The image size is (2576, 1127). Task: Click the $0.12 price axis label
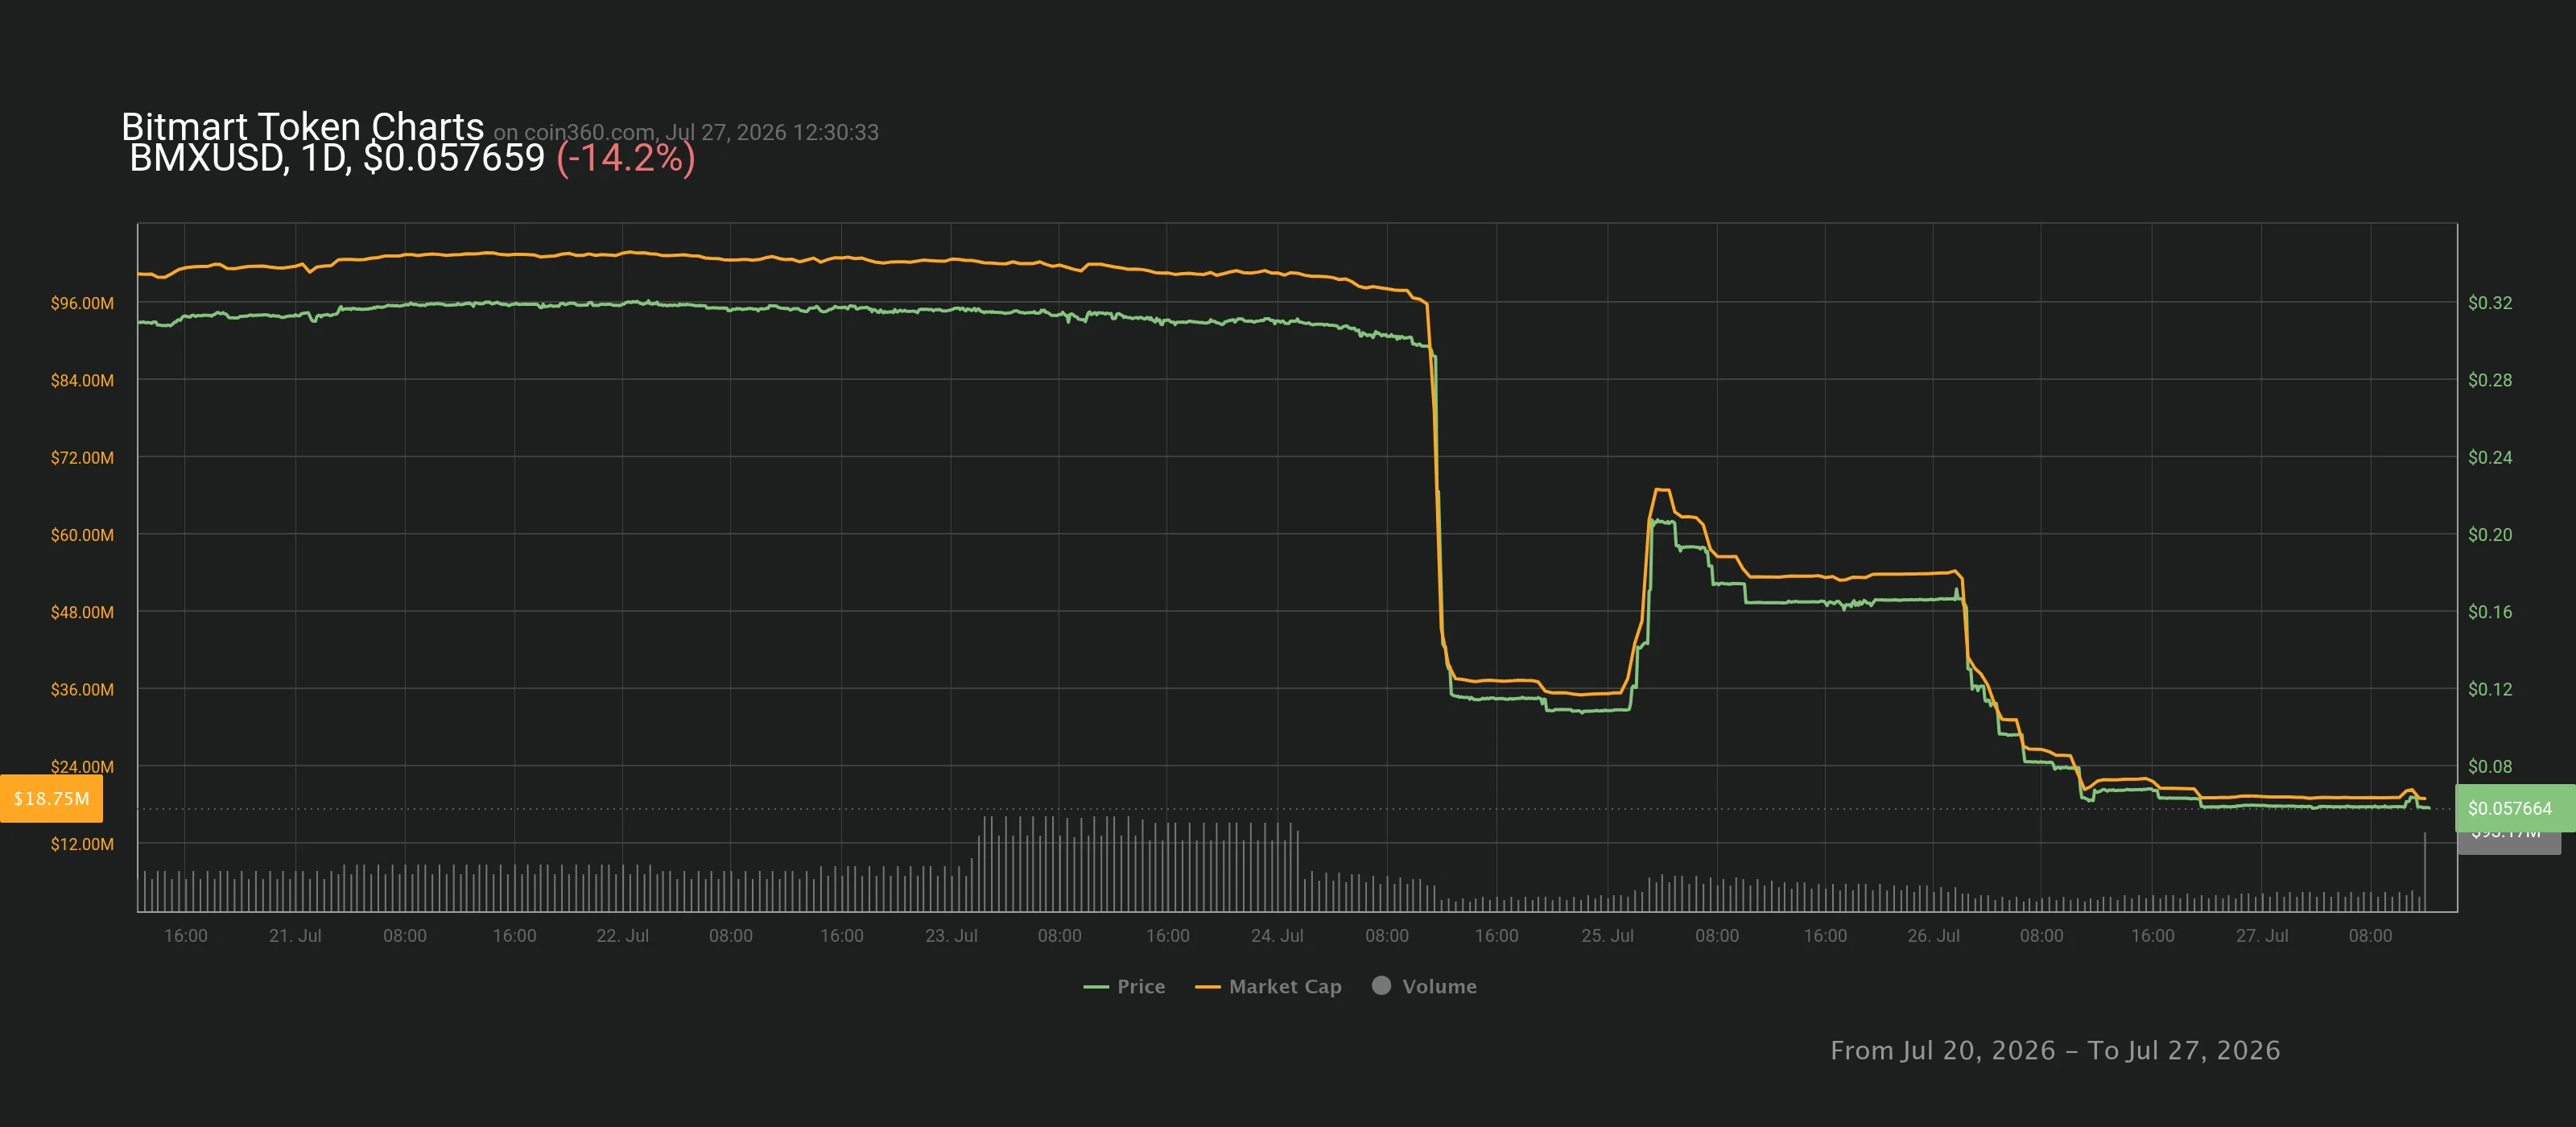[x=2489, y=689]
